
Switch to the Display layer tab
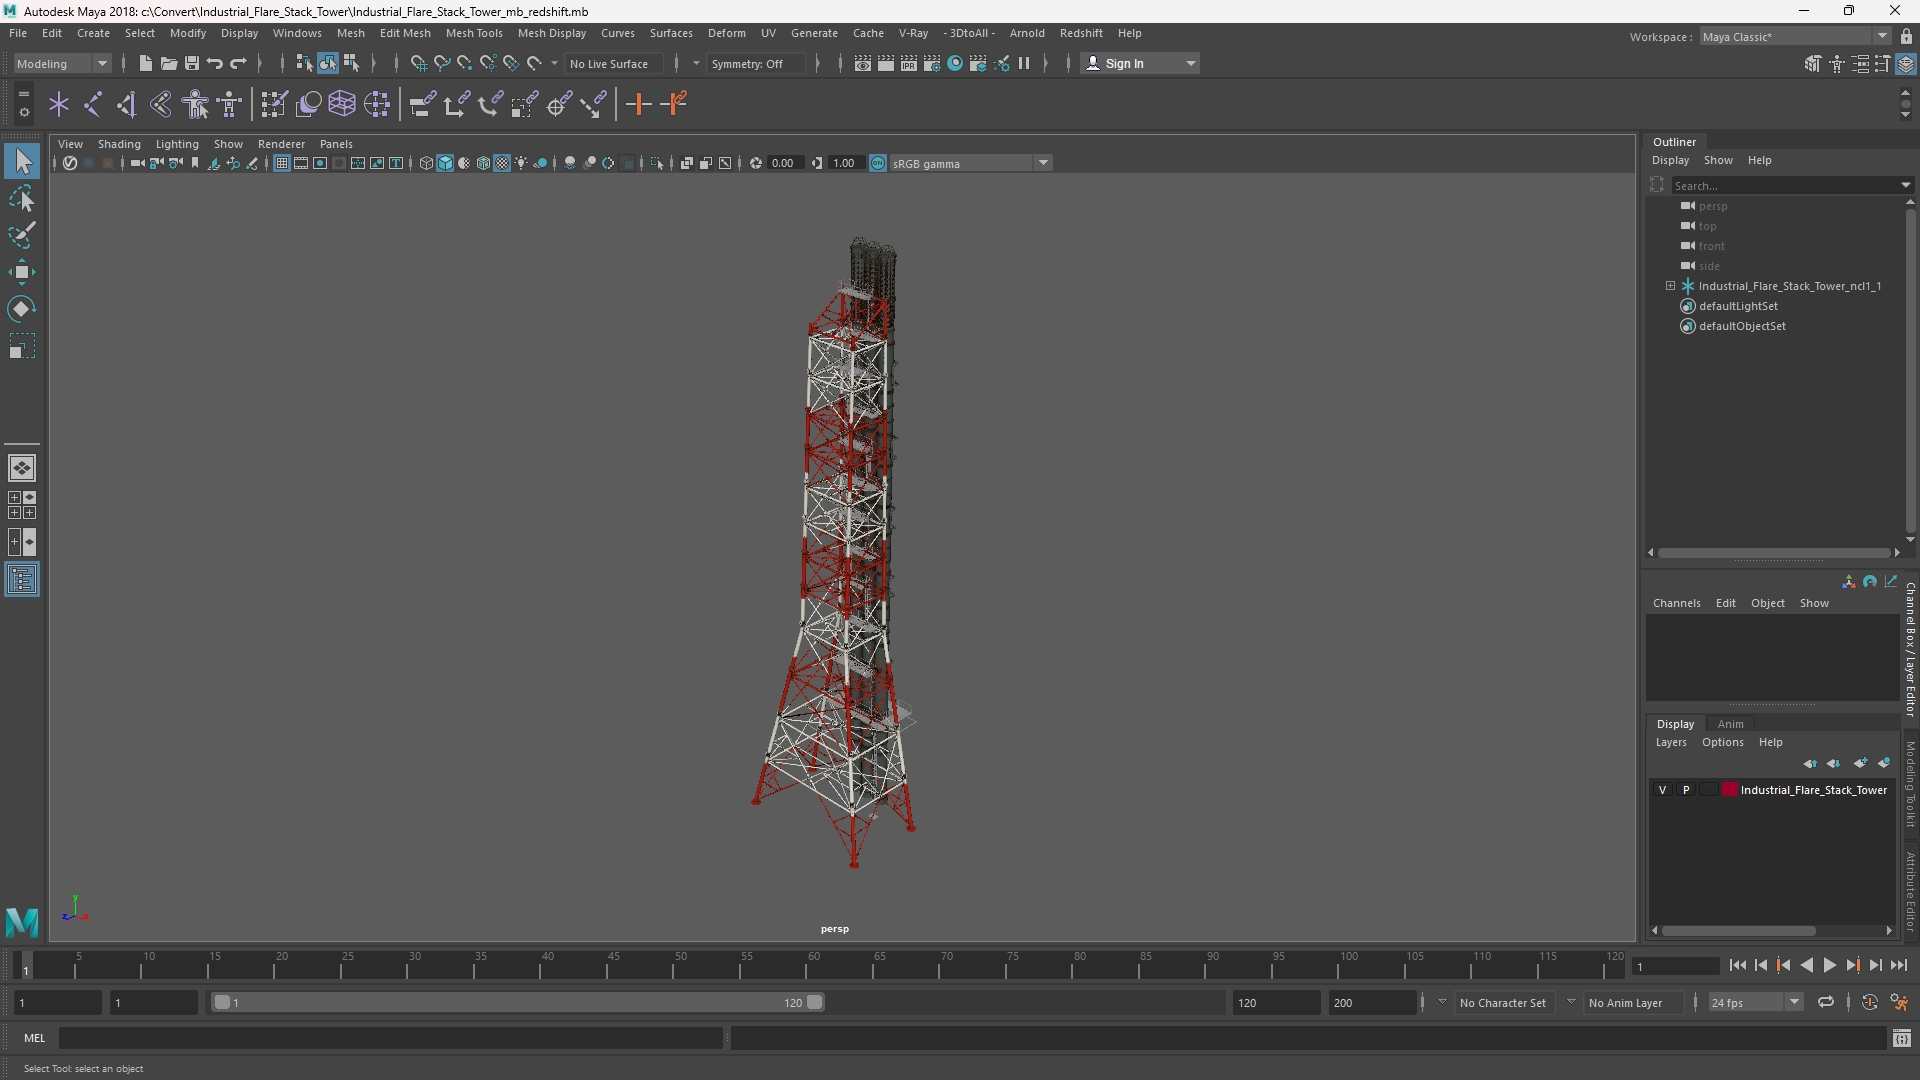[1675, 724]
